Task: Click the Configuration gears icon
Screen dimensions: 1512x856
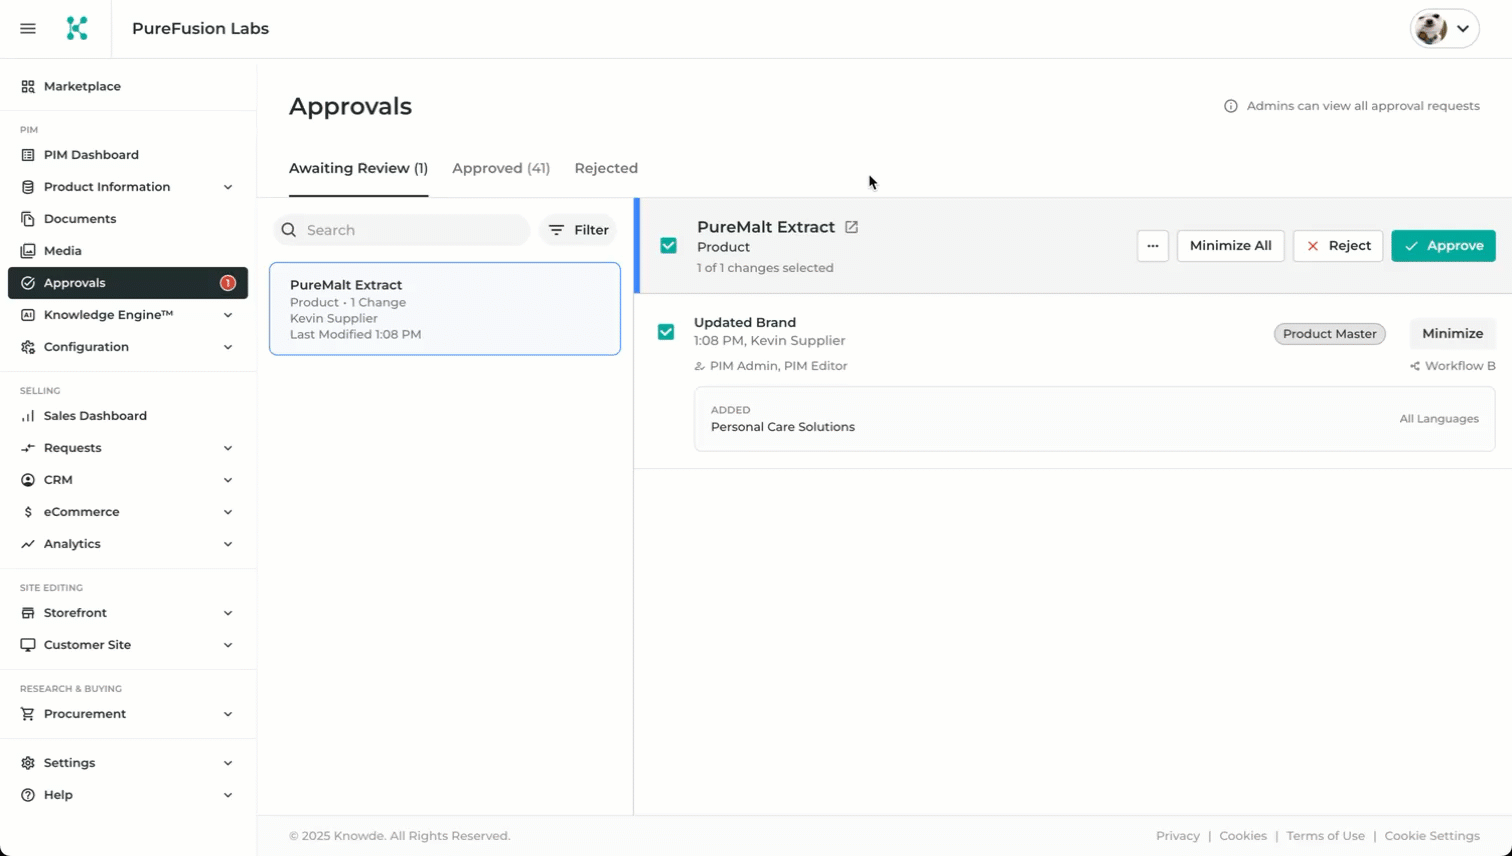Action: pos(28,347)
